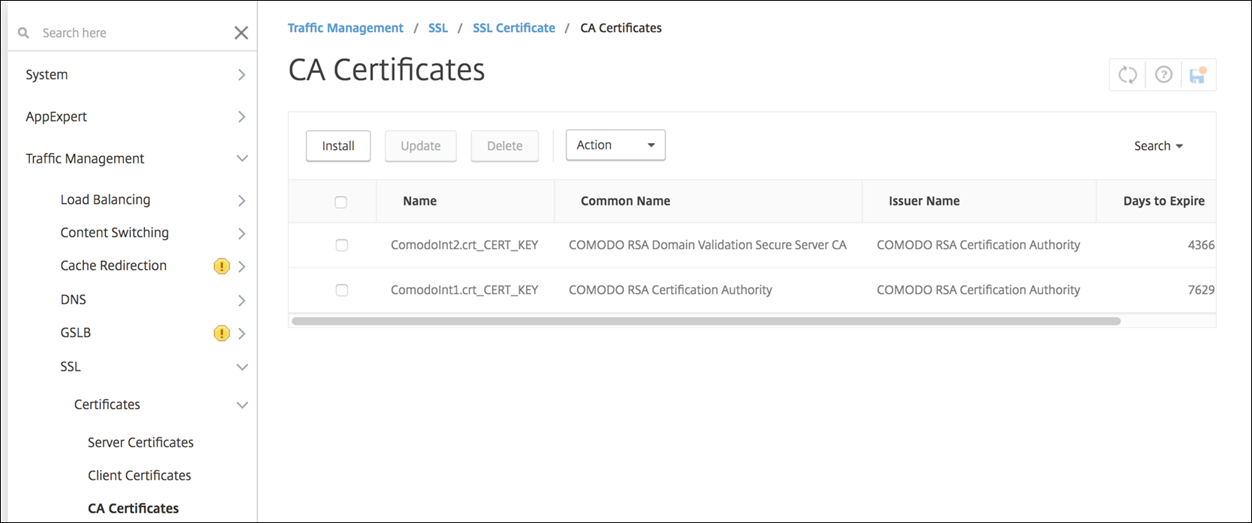Image resolution: width=1252 pixels, height=523 pixels.
Task: Click the save configuration floppy icon
Action: pyautogui.click(x=1197, y=75)
